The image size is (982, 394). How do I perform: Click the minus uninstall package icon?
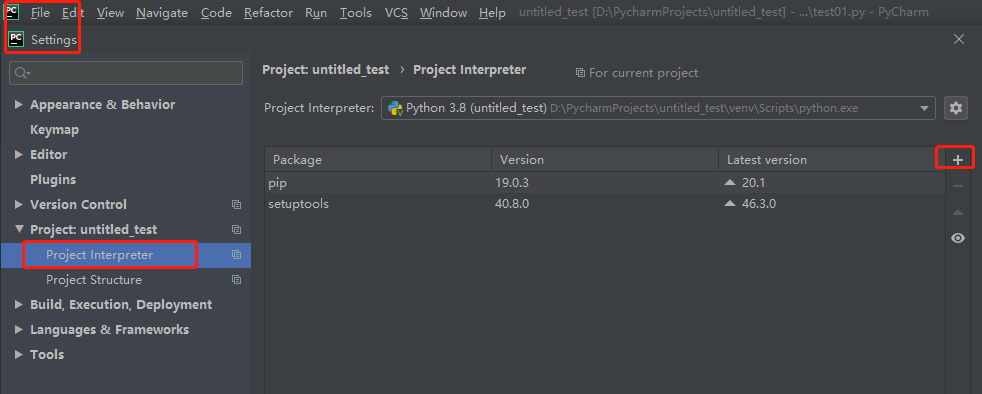958,186
